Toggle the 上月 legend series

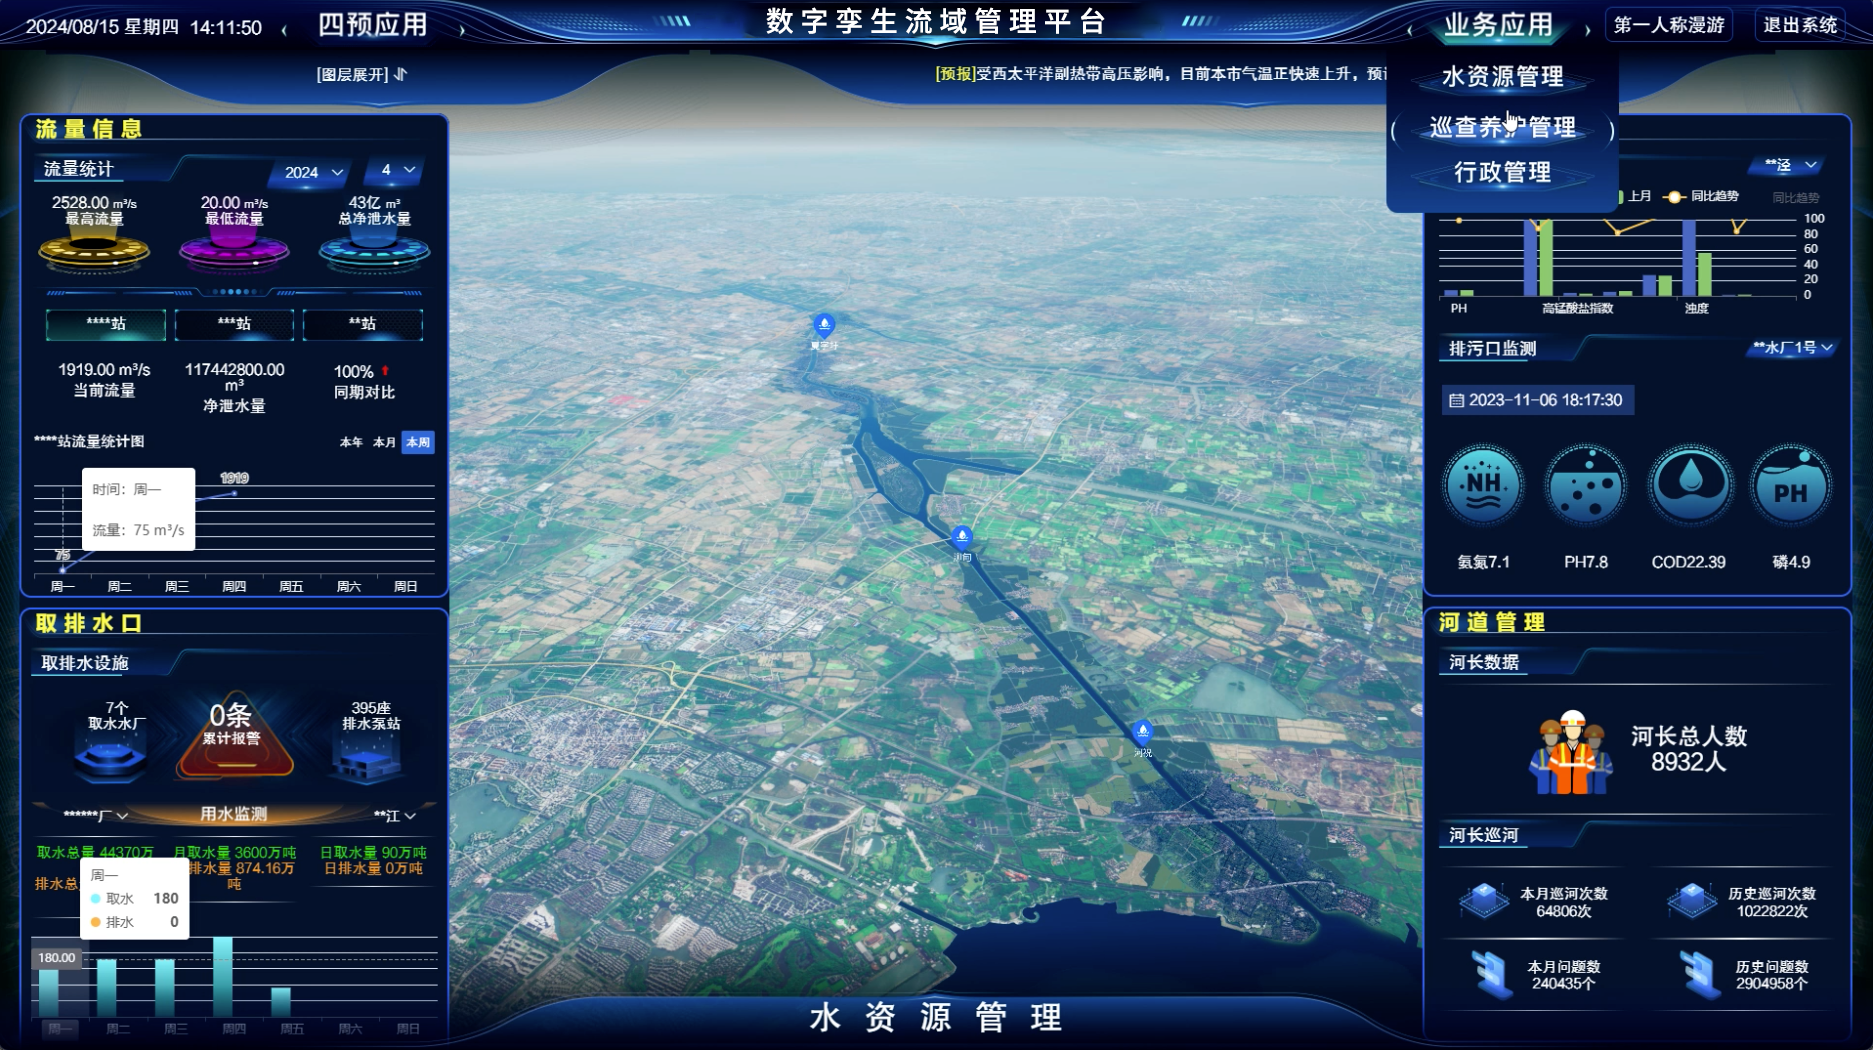point(1635,196)
